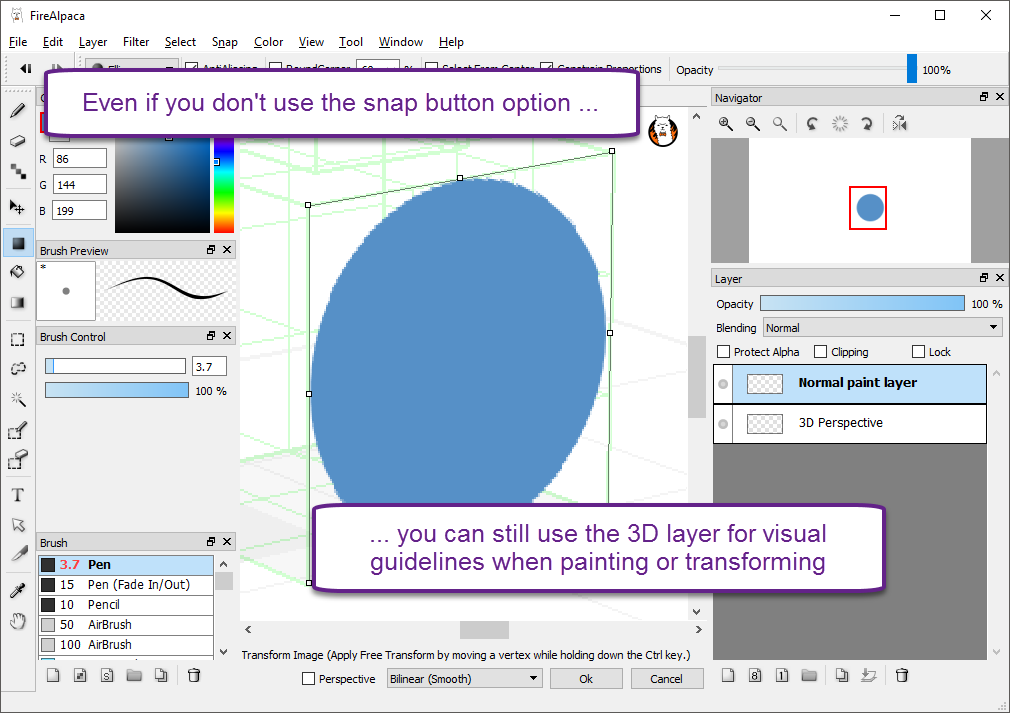Collapse the toolbar with left arrow
The width and height of the screenshot is (1010, 713).
26,68
